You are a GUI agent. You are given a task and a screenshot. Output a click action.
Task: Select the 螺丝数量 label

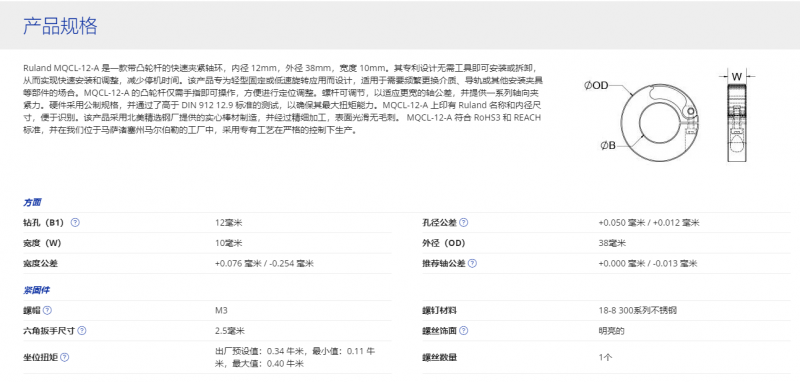(x=439, y=357)
